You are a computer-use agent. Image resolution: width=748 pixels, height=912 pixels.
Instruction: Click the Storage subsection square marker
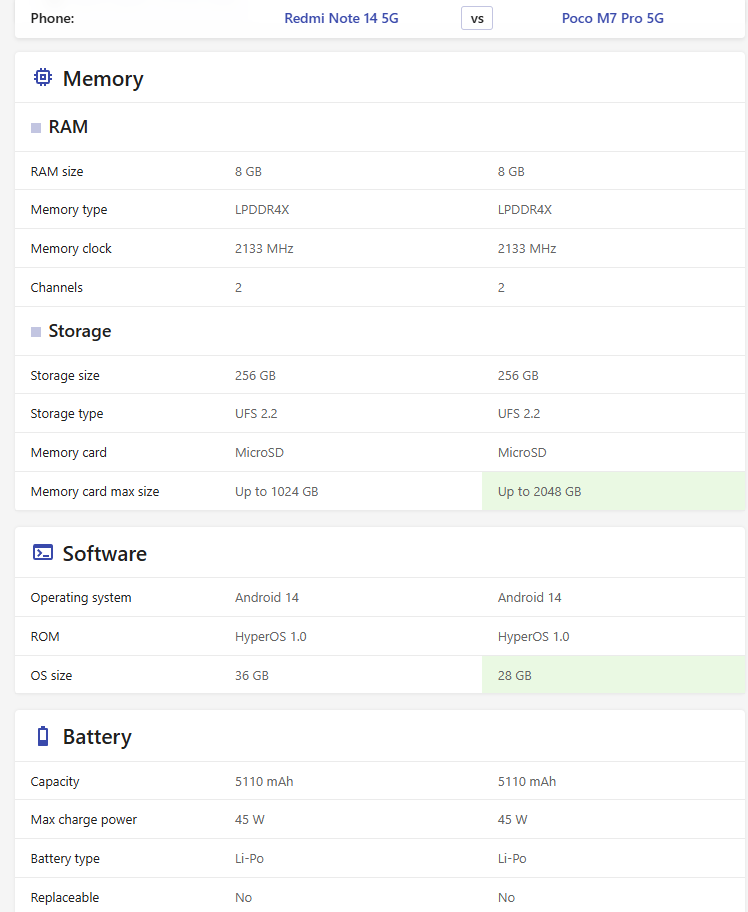tap(36, 332)
